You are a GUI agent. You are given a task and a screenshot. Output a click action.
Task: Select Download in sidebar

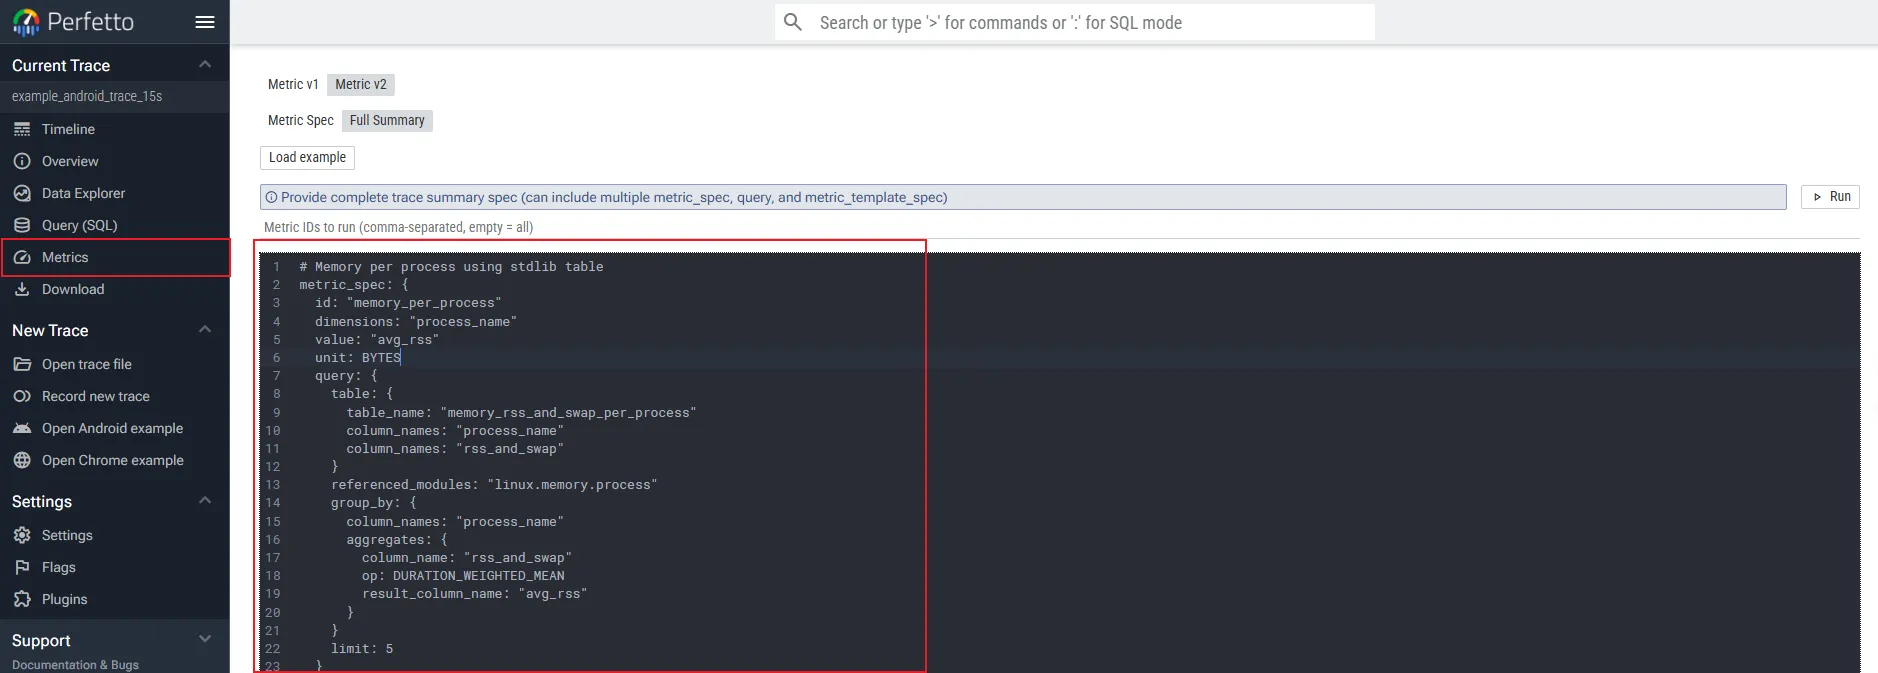coord(115,289)
